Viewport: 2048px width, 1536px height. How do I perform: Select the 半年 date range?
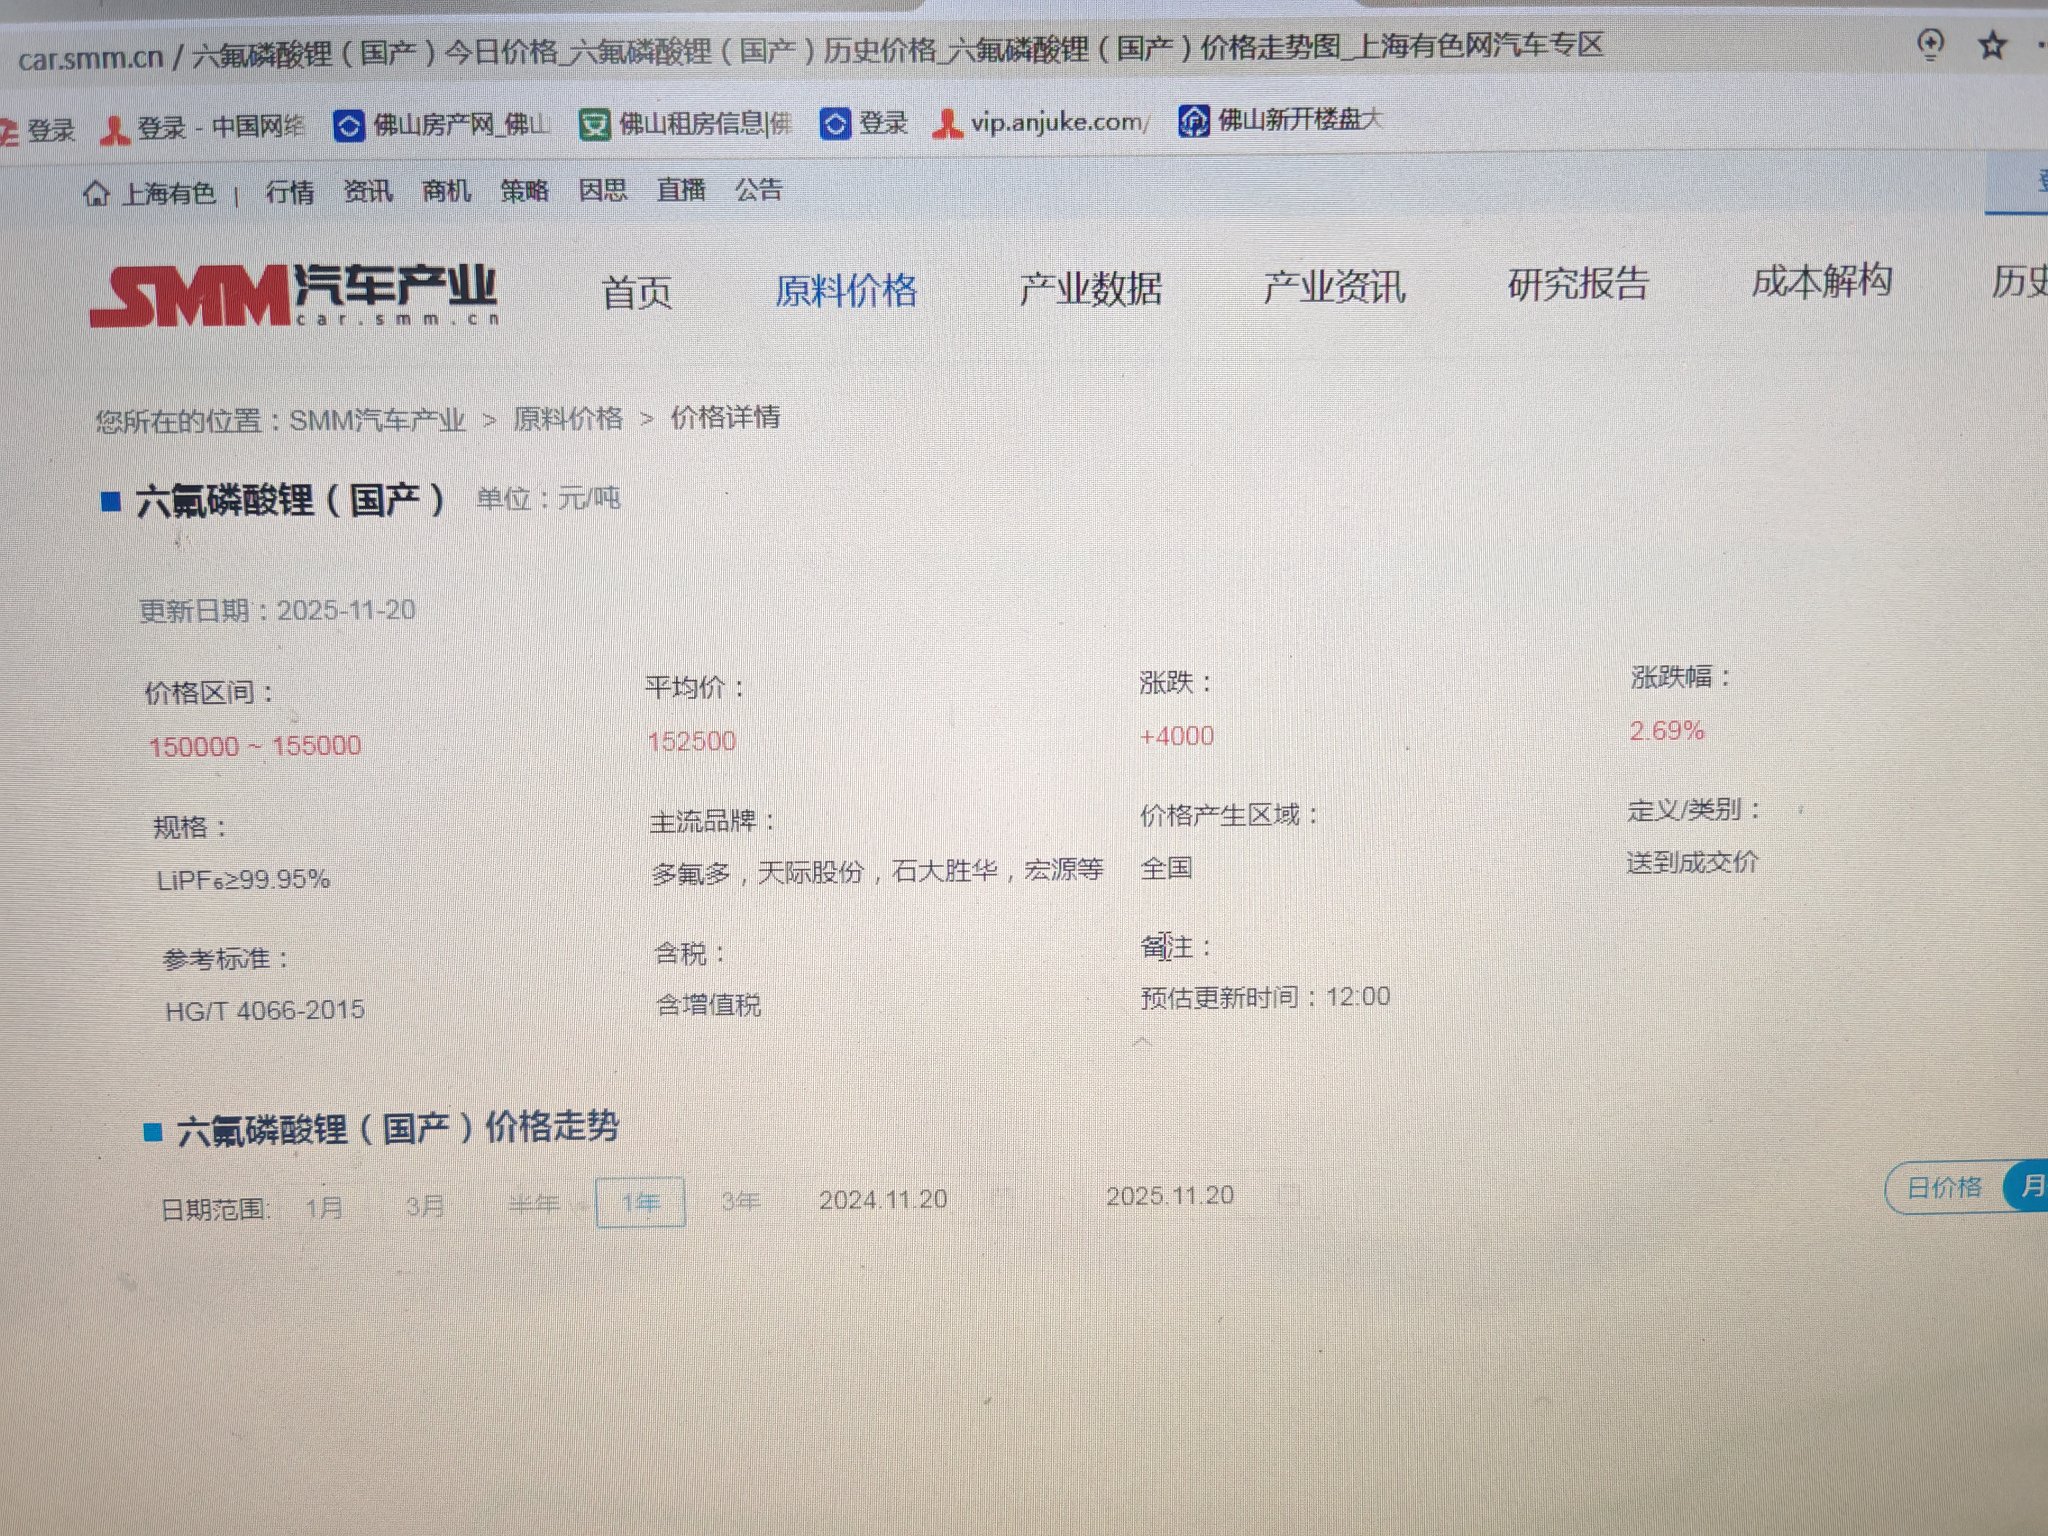click(x=533, y=1204)
